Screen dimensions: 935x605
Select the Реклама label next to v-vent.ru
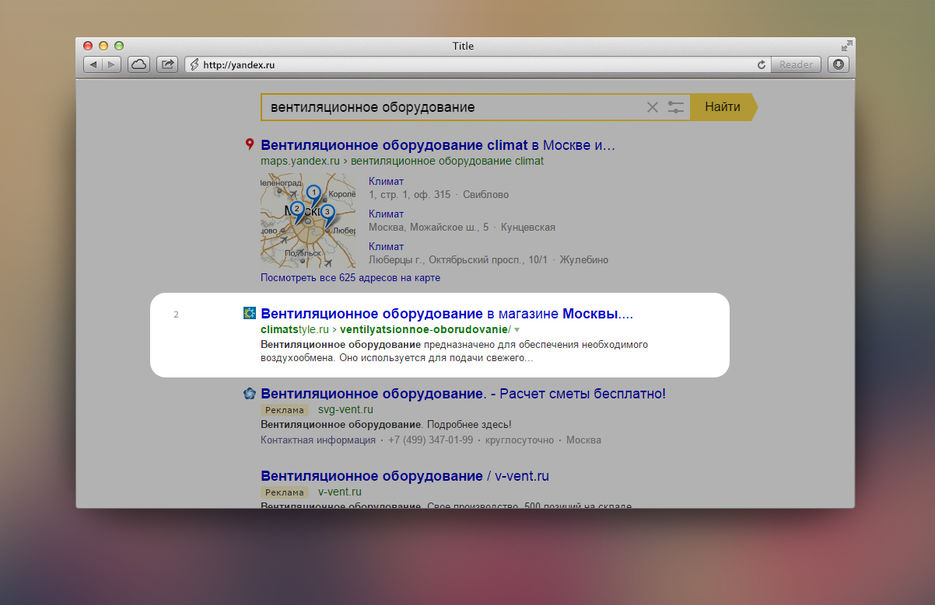pyautogui.click(x=284, y=492)
